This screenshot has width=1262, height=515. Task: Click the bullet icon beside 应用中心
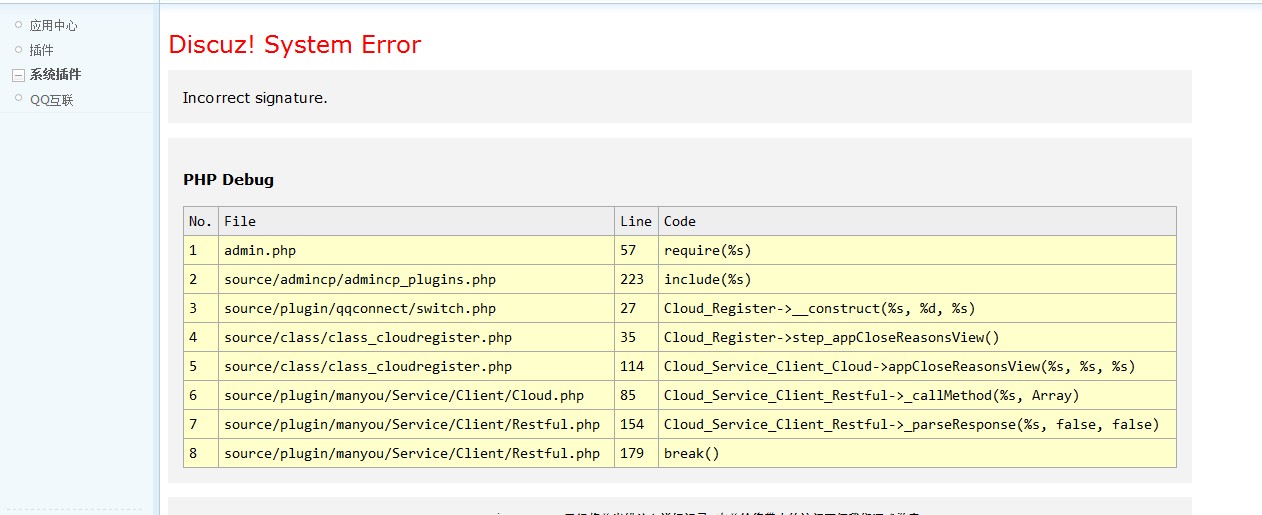pyautogui.click(x=18, y=24)
